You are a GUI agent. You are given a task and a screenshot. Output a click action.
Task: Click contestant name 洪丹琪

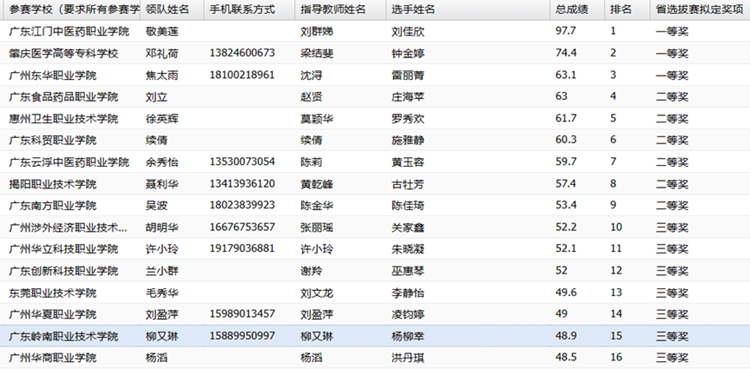408,358
